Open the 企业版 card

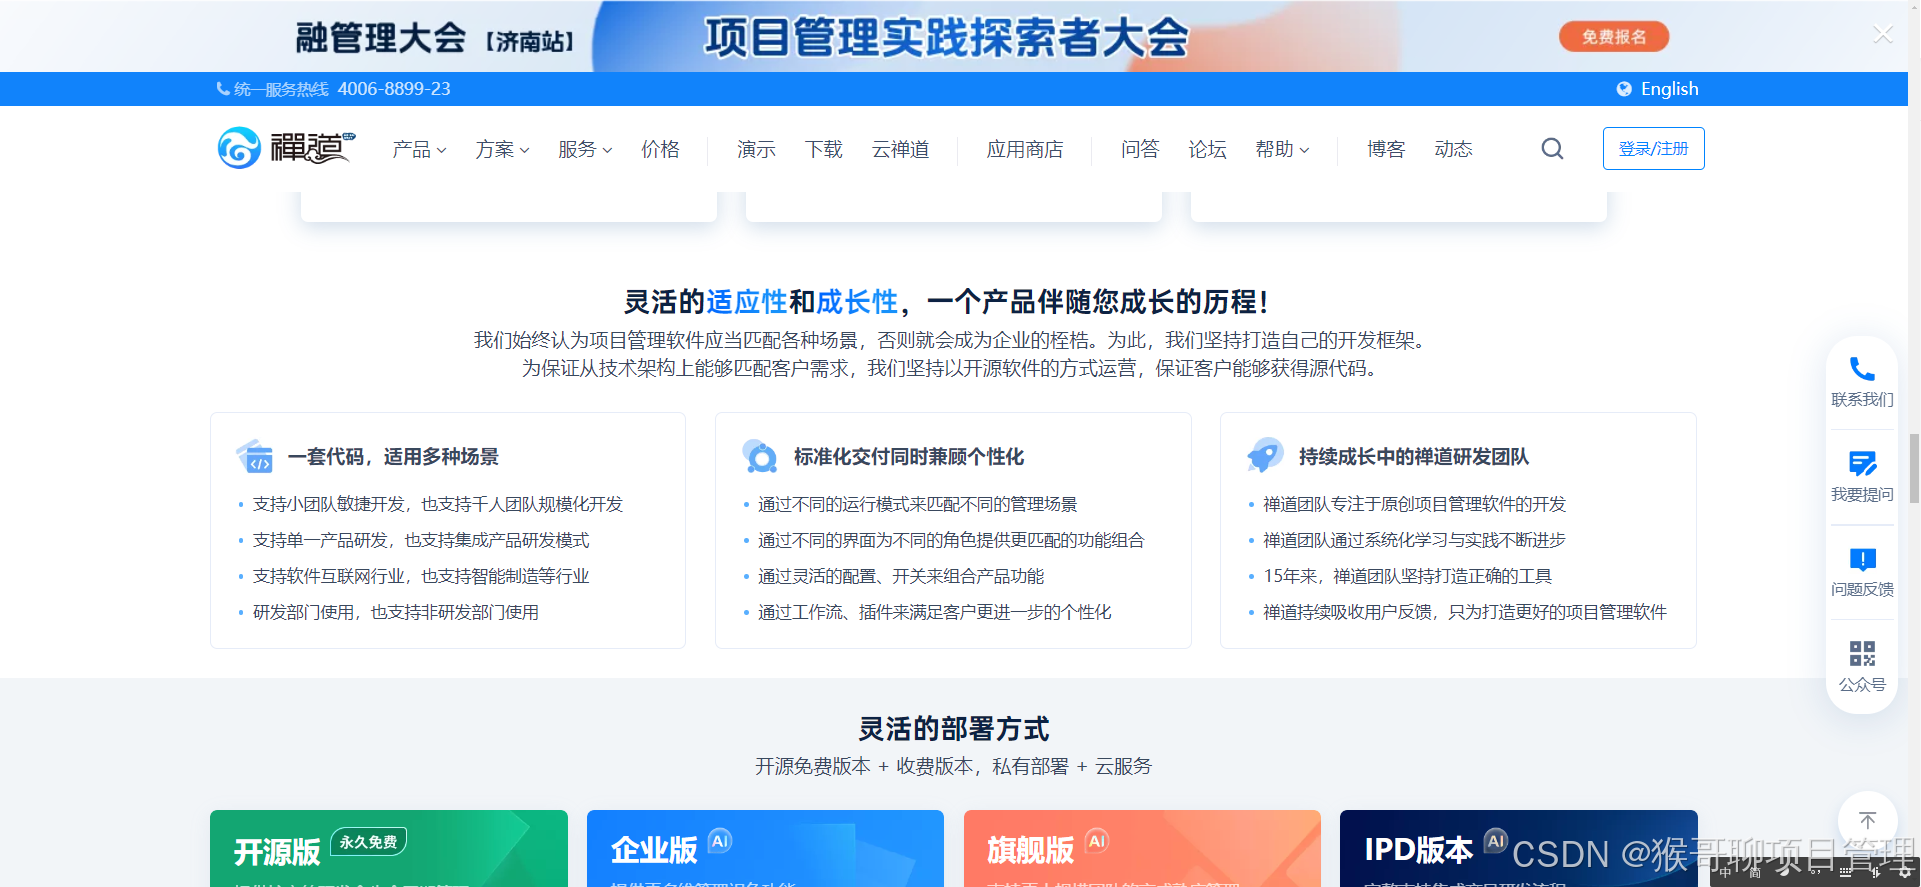tap(765, 848)
